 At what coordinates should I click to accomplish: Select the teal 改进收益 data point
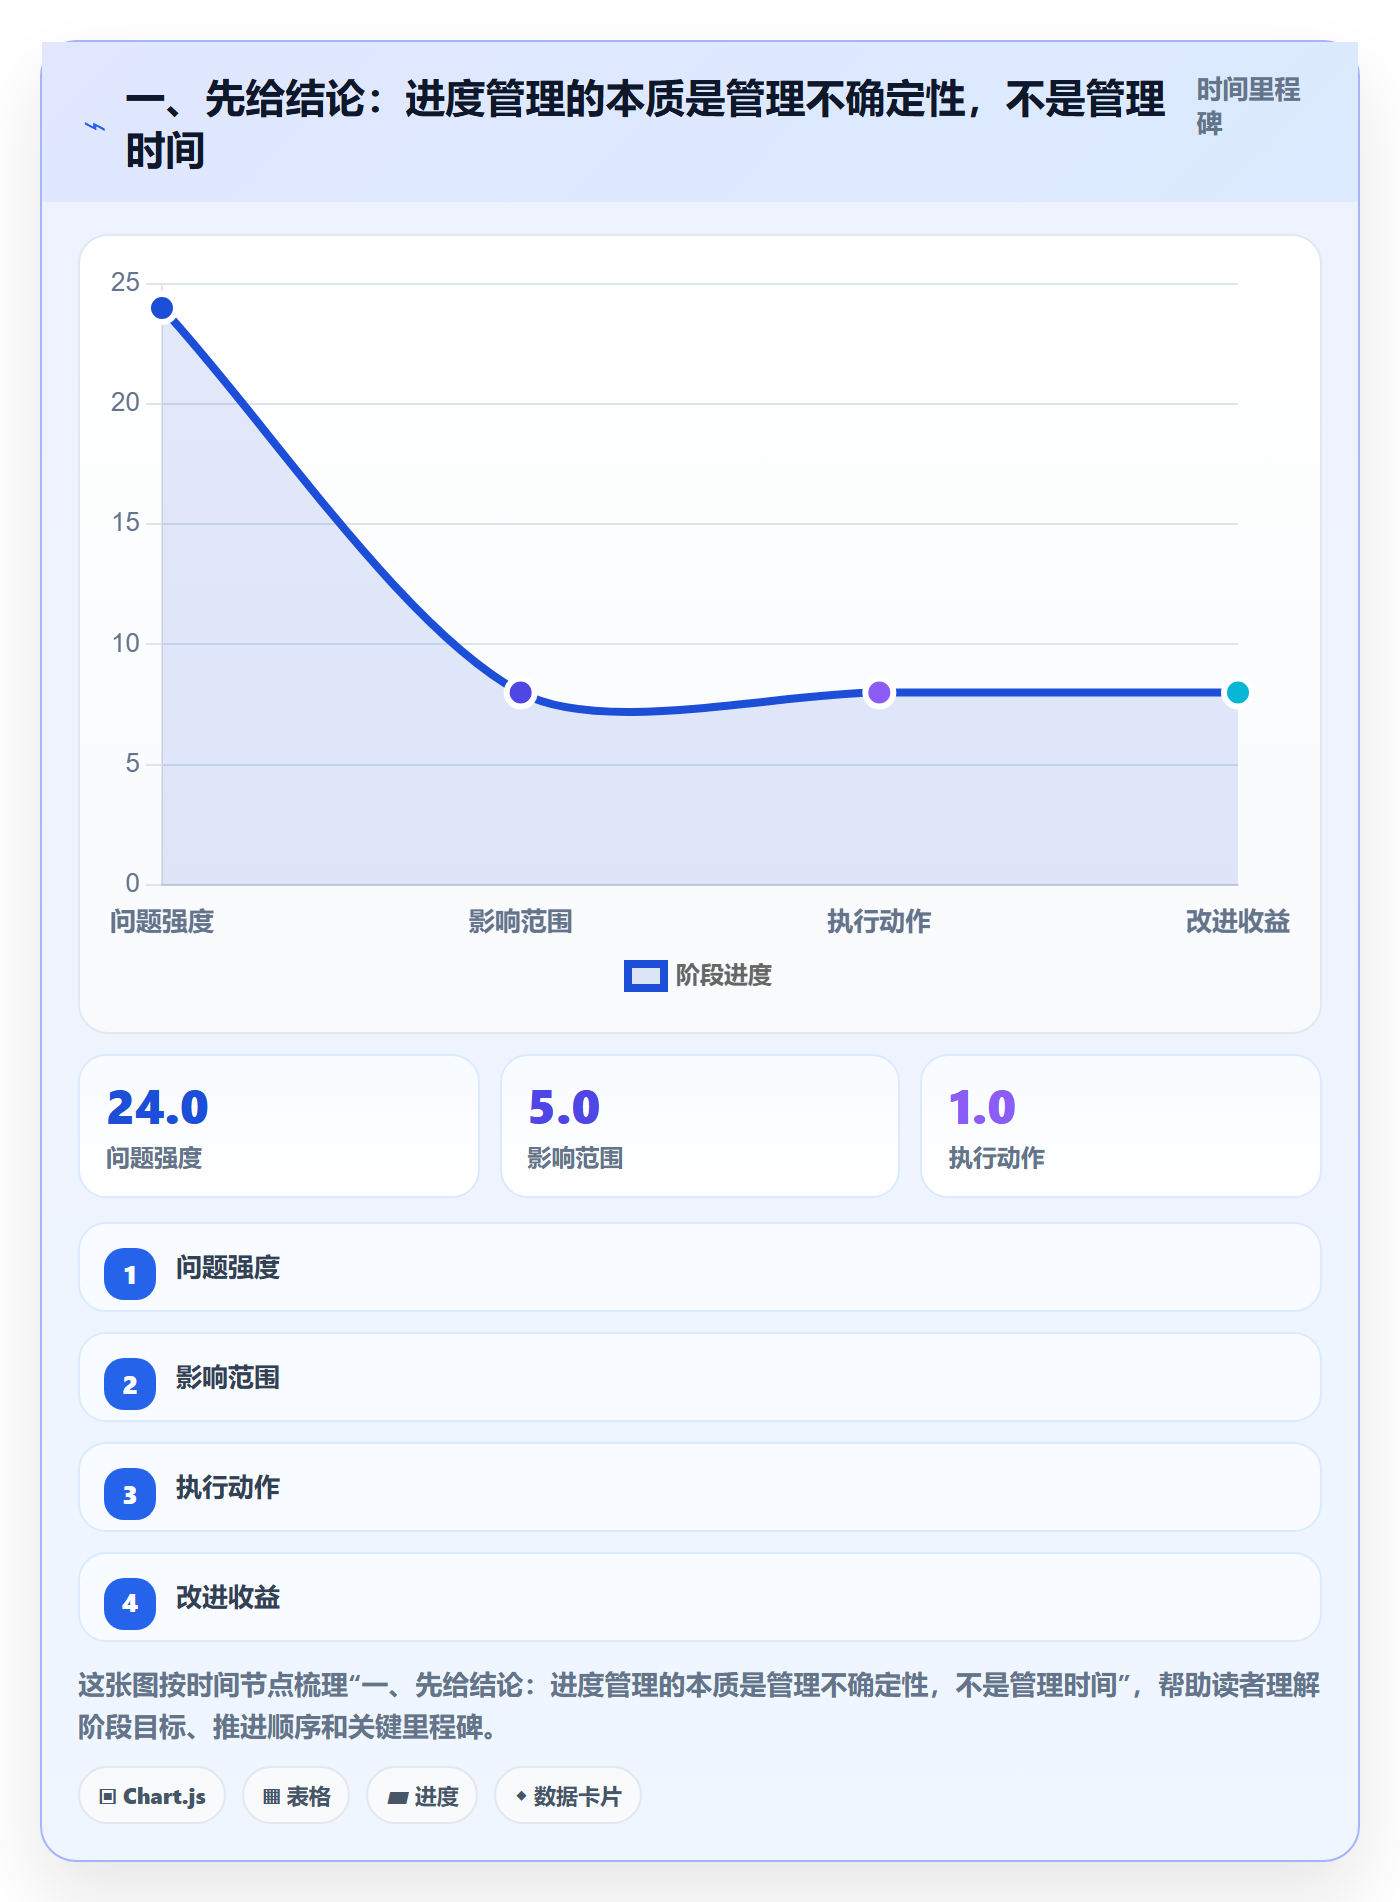1238,692
